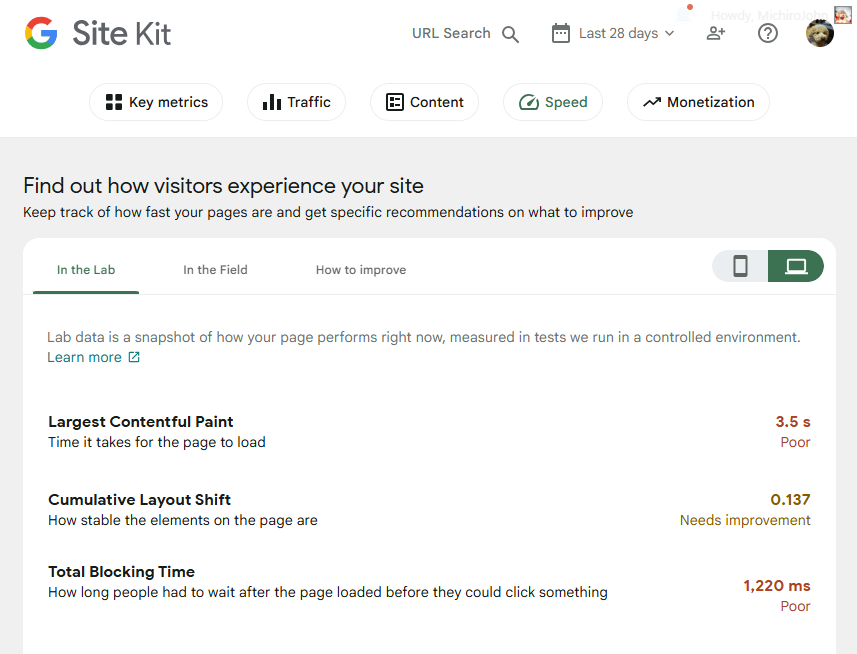Viewport: 857px width, 654px height.
Task: Open the add user icon
Action: pos(716,33)
